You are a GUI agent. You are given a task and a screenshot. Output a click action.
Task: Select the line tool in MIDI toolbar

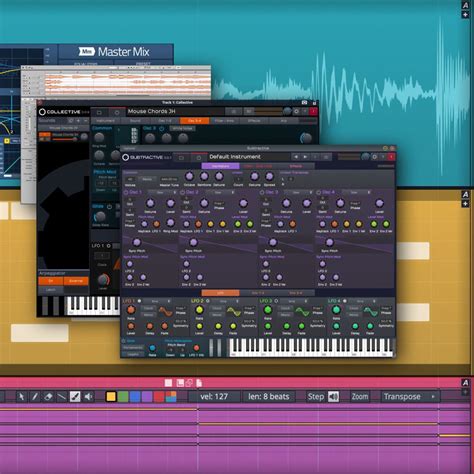tap(61, 397)
